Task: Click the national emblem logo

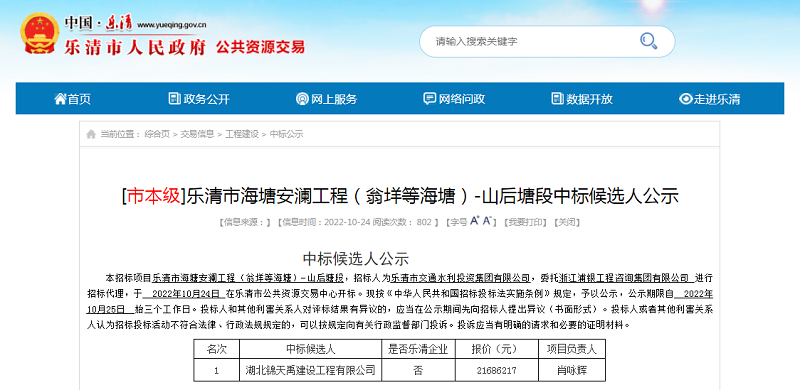Action: (39, 33)
